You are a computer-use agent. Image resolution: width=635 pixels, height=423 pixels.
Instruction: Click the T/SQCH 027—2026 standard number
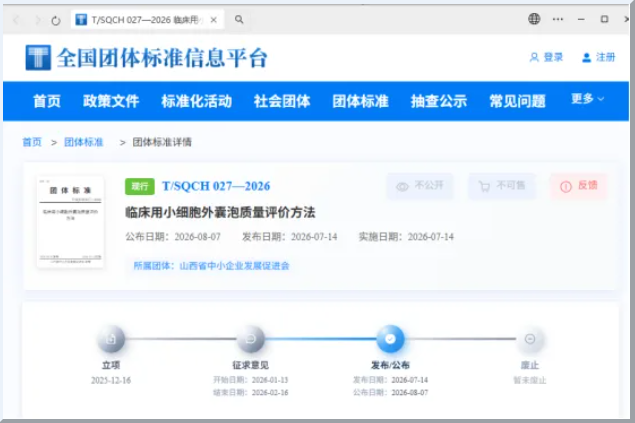216,186
